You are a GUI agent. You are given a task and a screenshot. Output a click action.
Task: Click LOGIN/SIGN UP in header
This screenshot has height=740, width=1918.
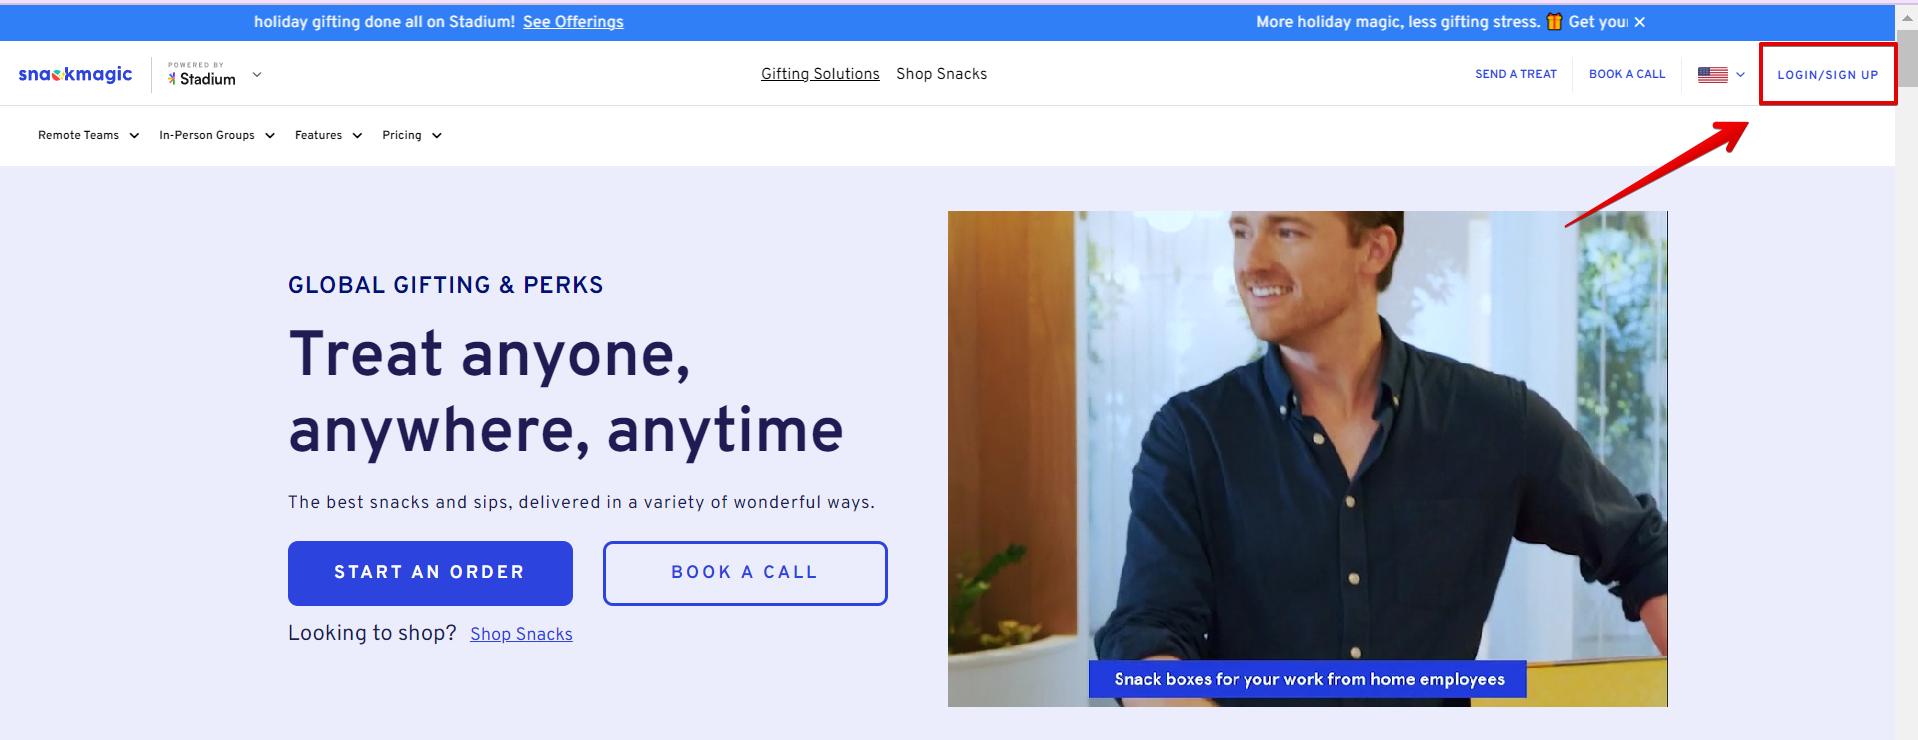point(1827,75)
